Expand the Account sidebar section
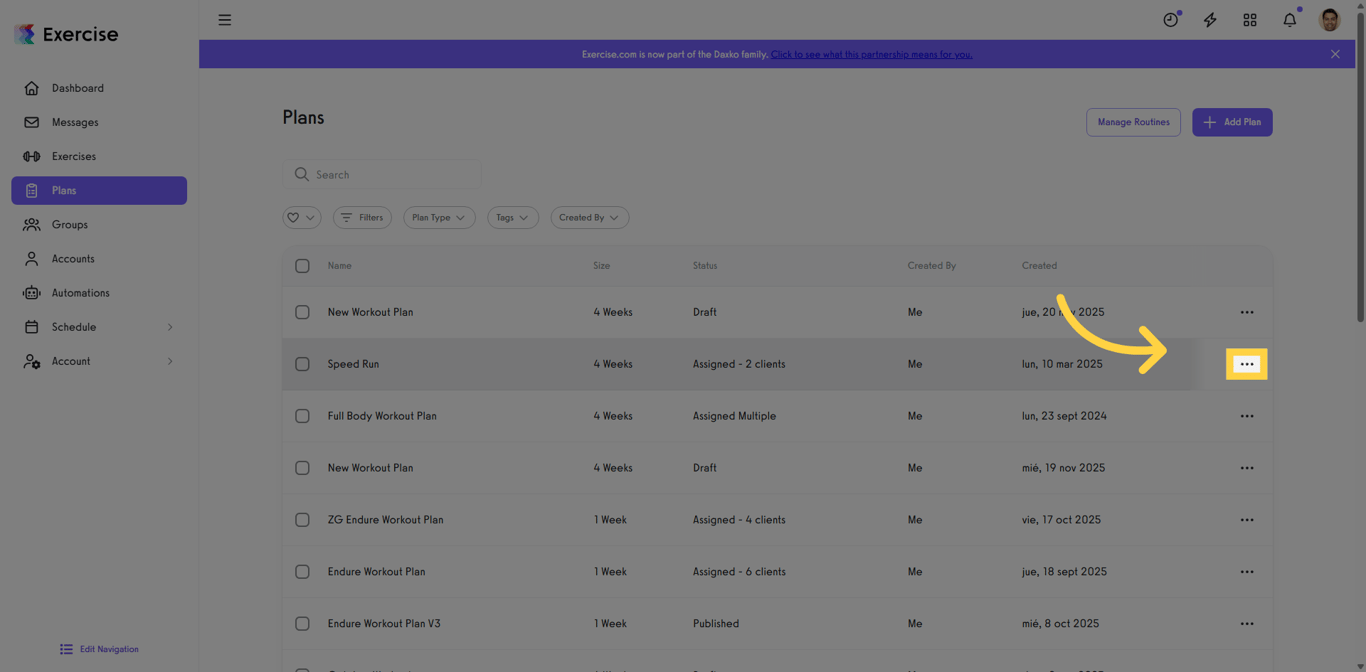Viewport: 1366px width, 672px height. [99, 361]
